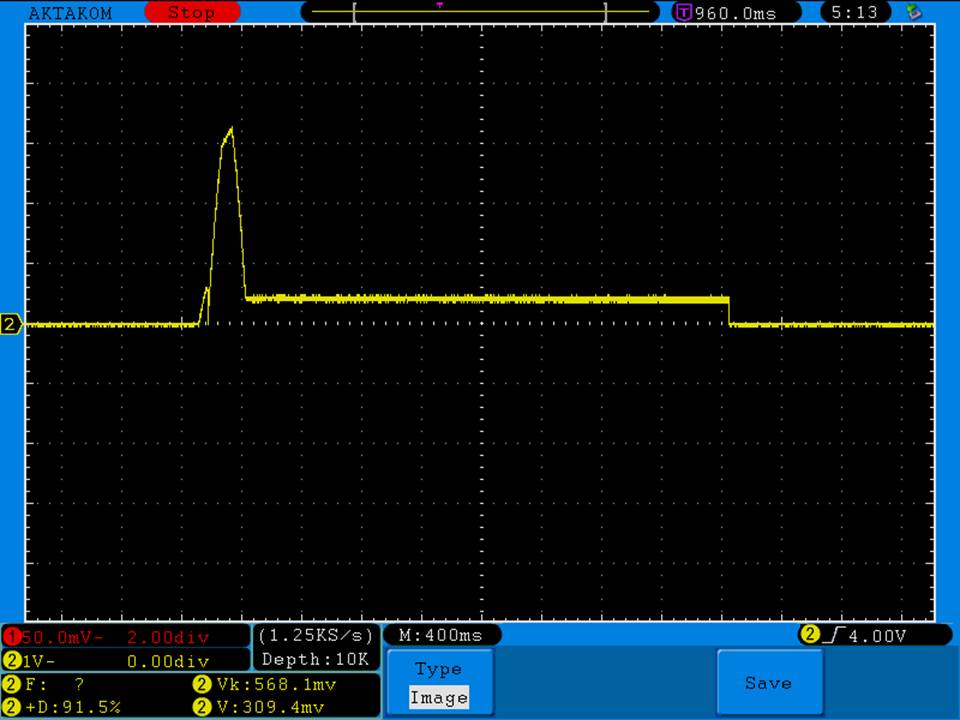Click the channel 2 1V scale readout

click(39, 661)
